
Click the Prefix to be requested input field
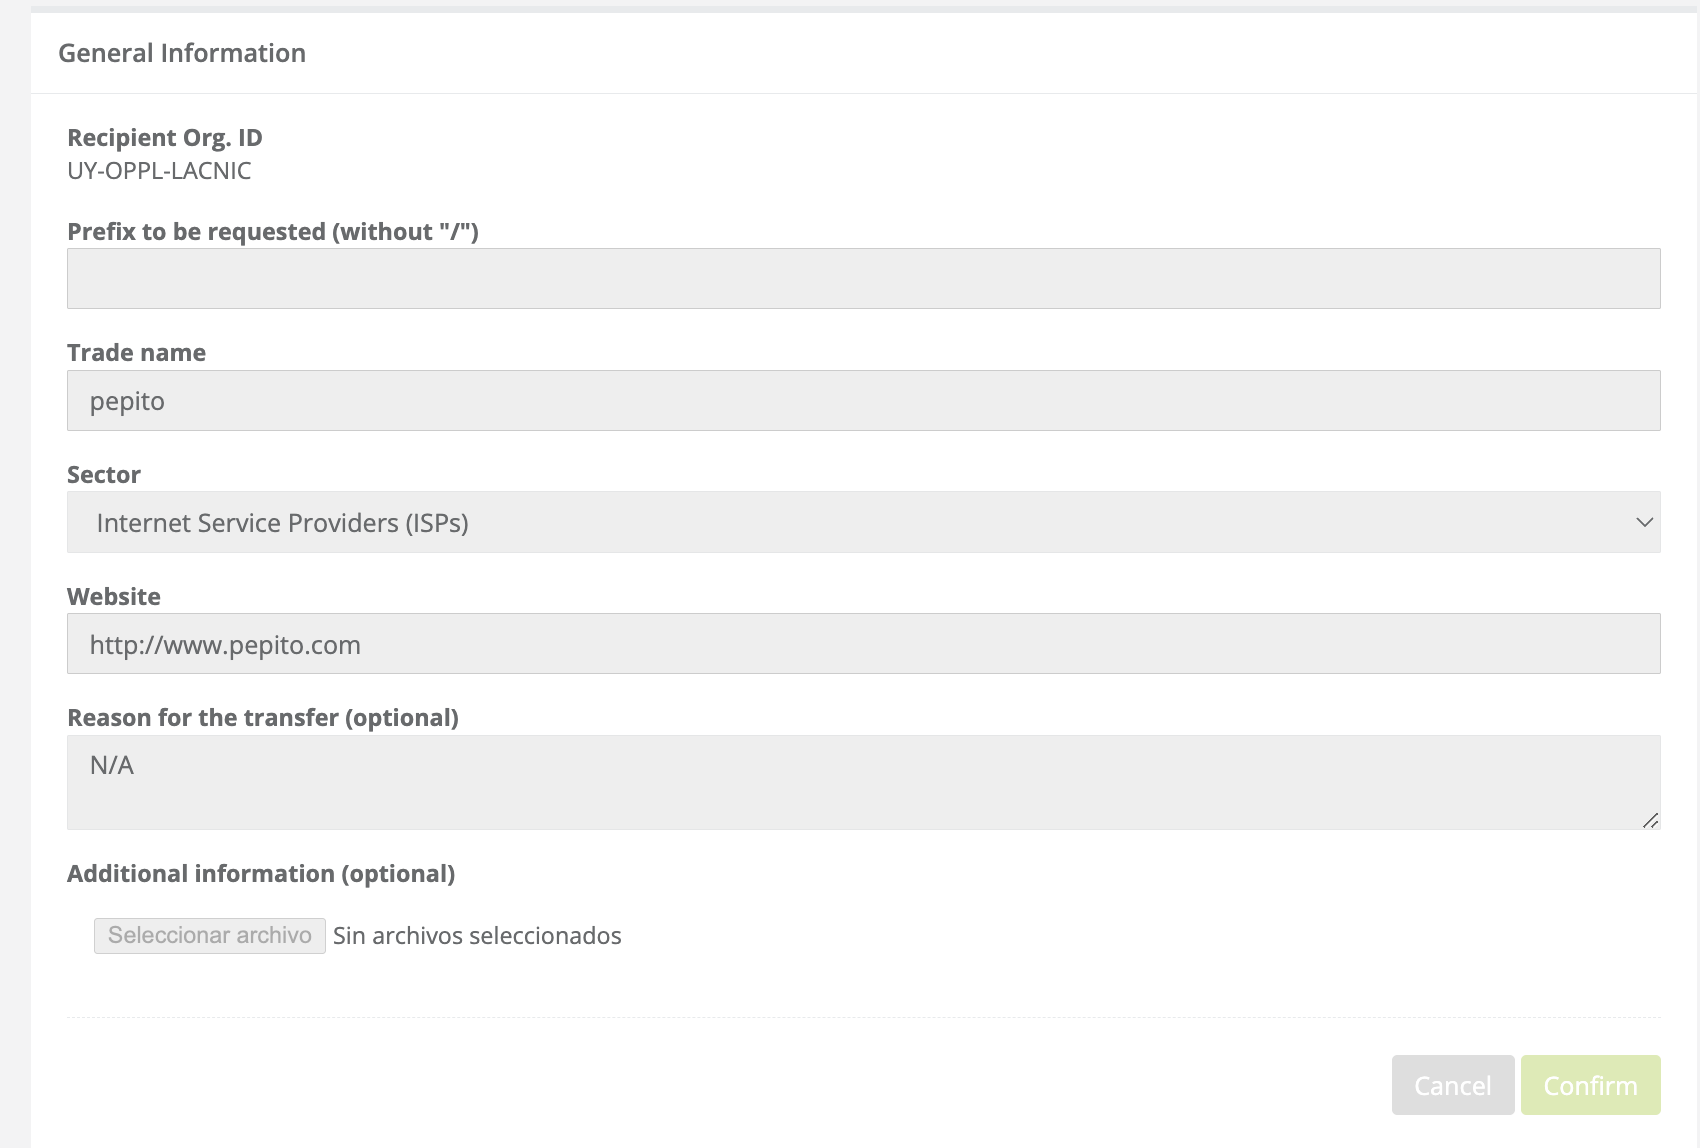coord(863,278)
